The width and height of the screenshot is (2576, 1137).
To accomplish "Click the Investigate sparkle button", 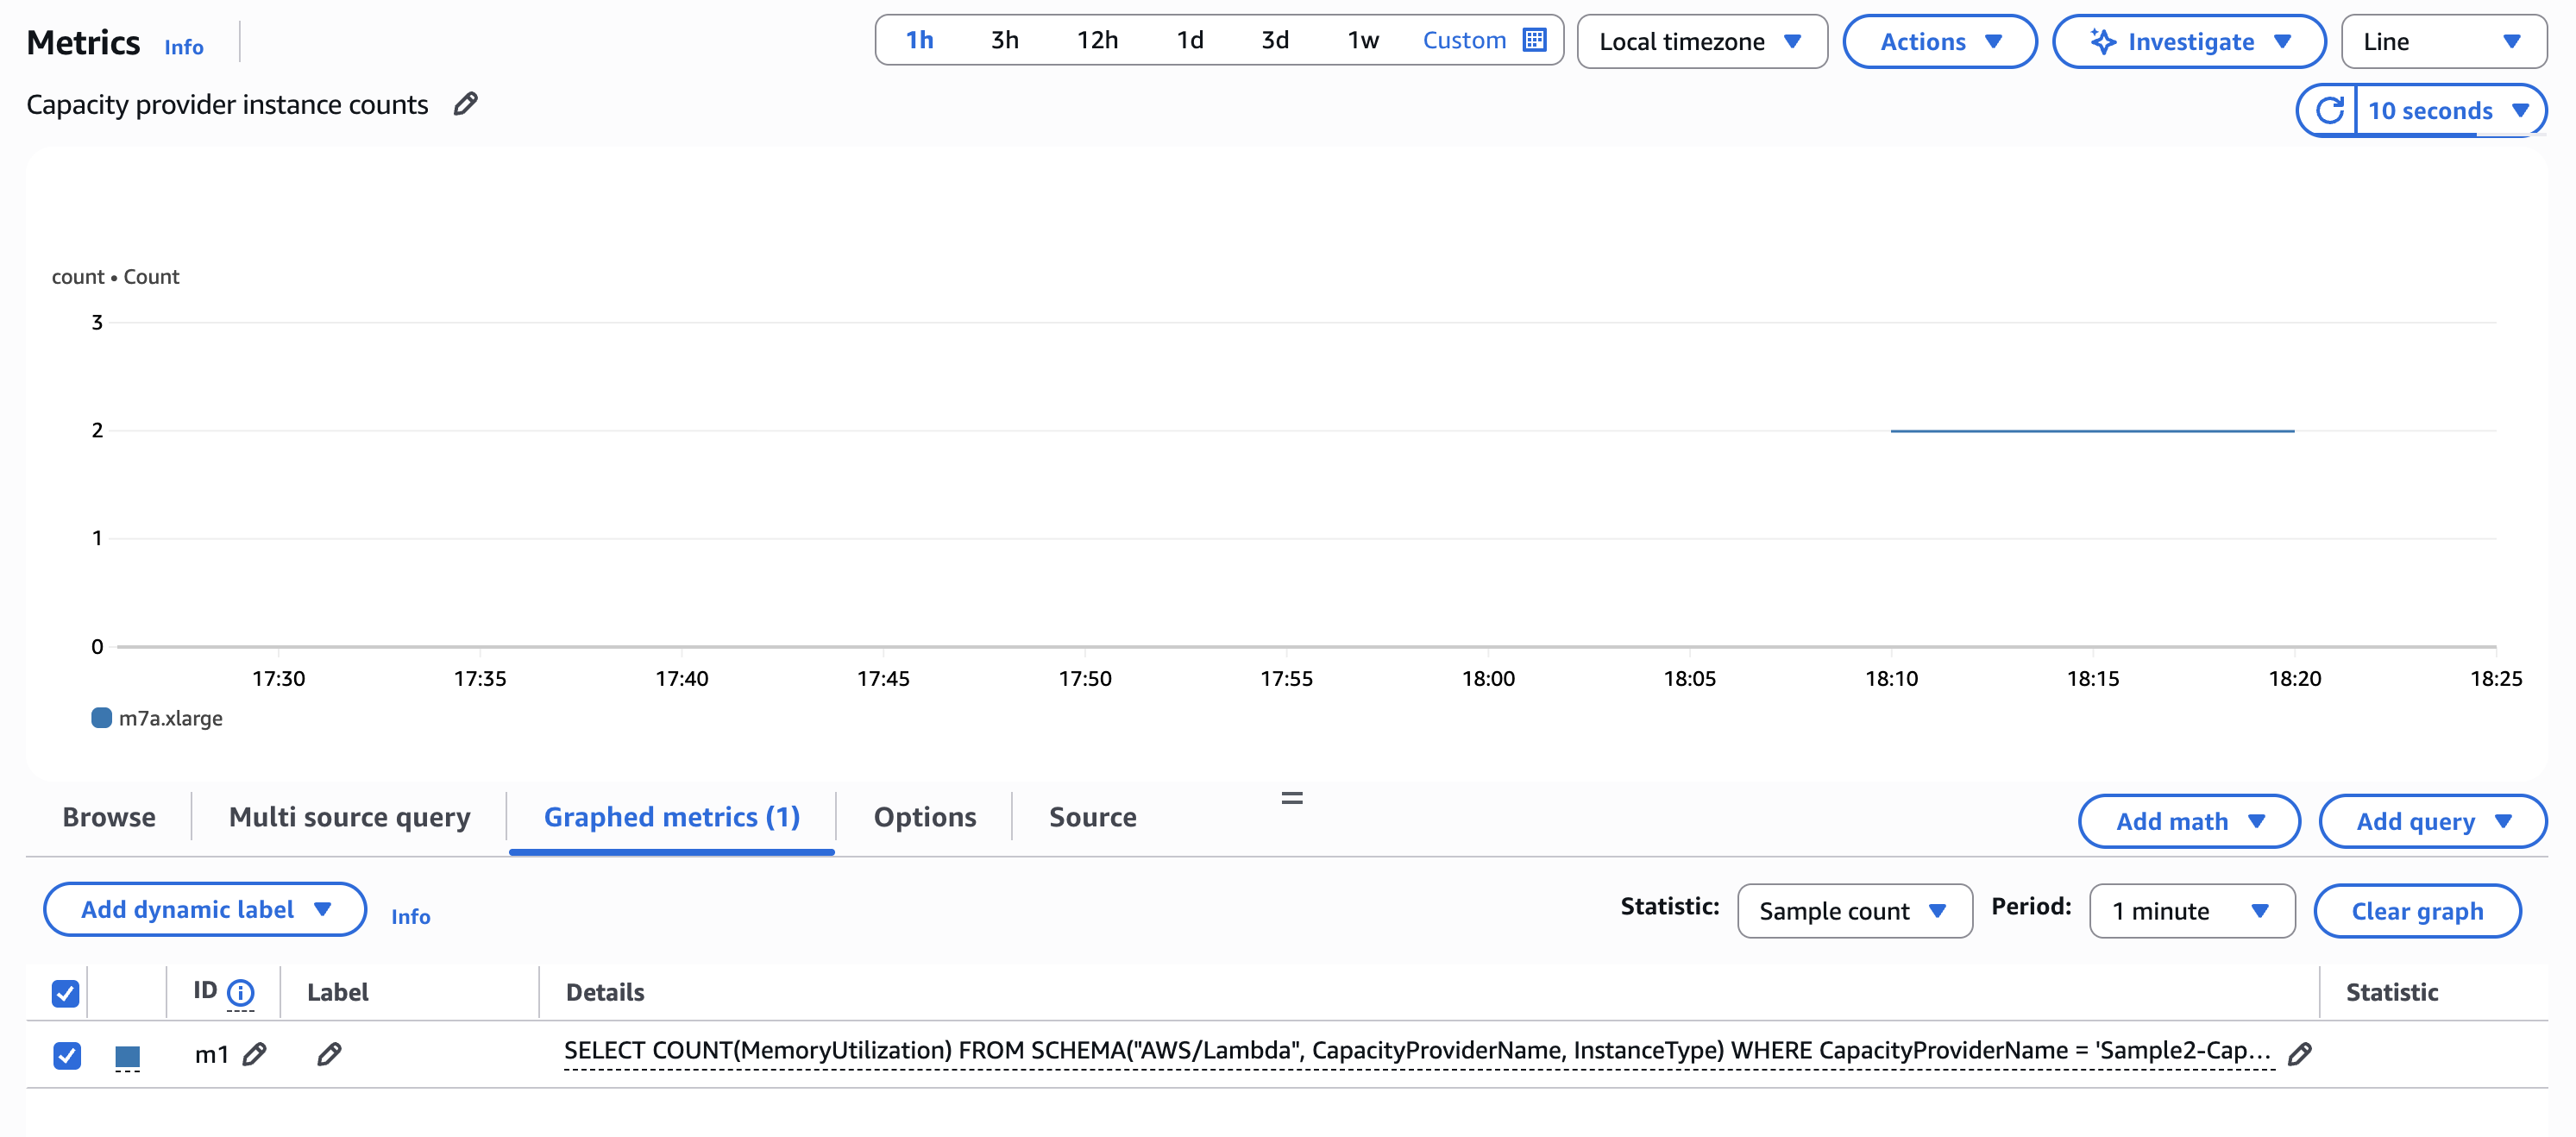I will pos(2188,41).
